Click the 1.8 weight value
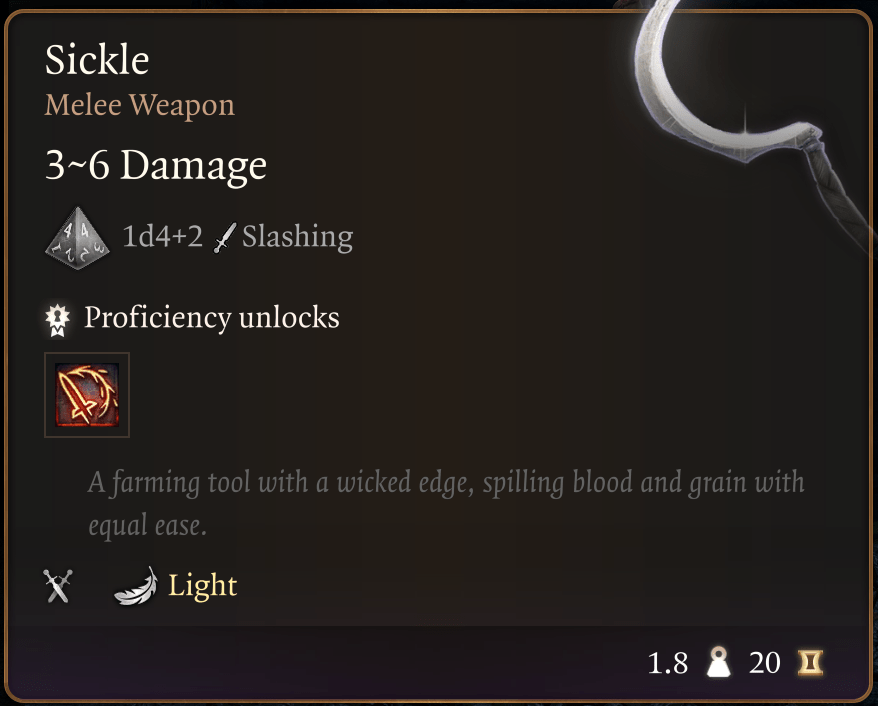878x706 pixels. tap(668, 662)
